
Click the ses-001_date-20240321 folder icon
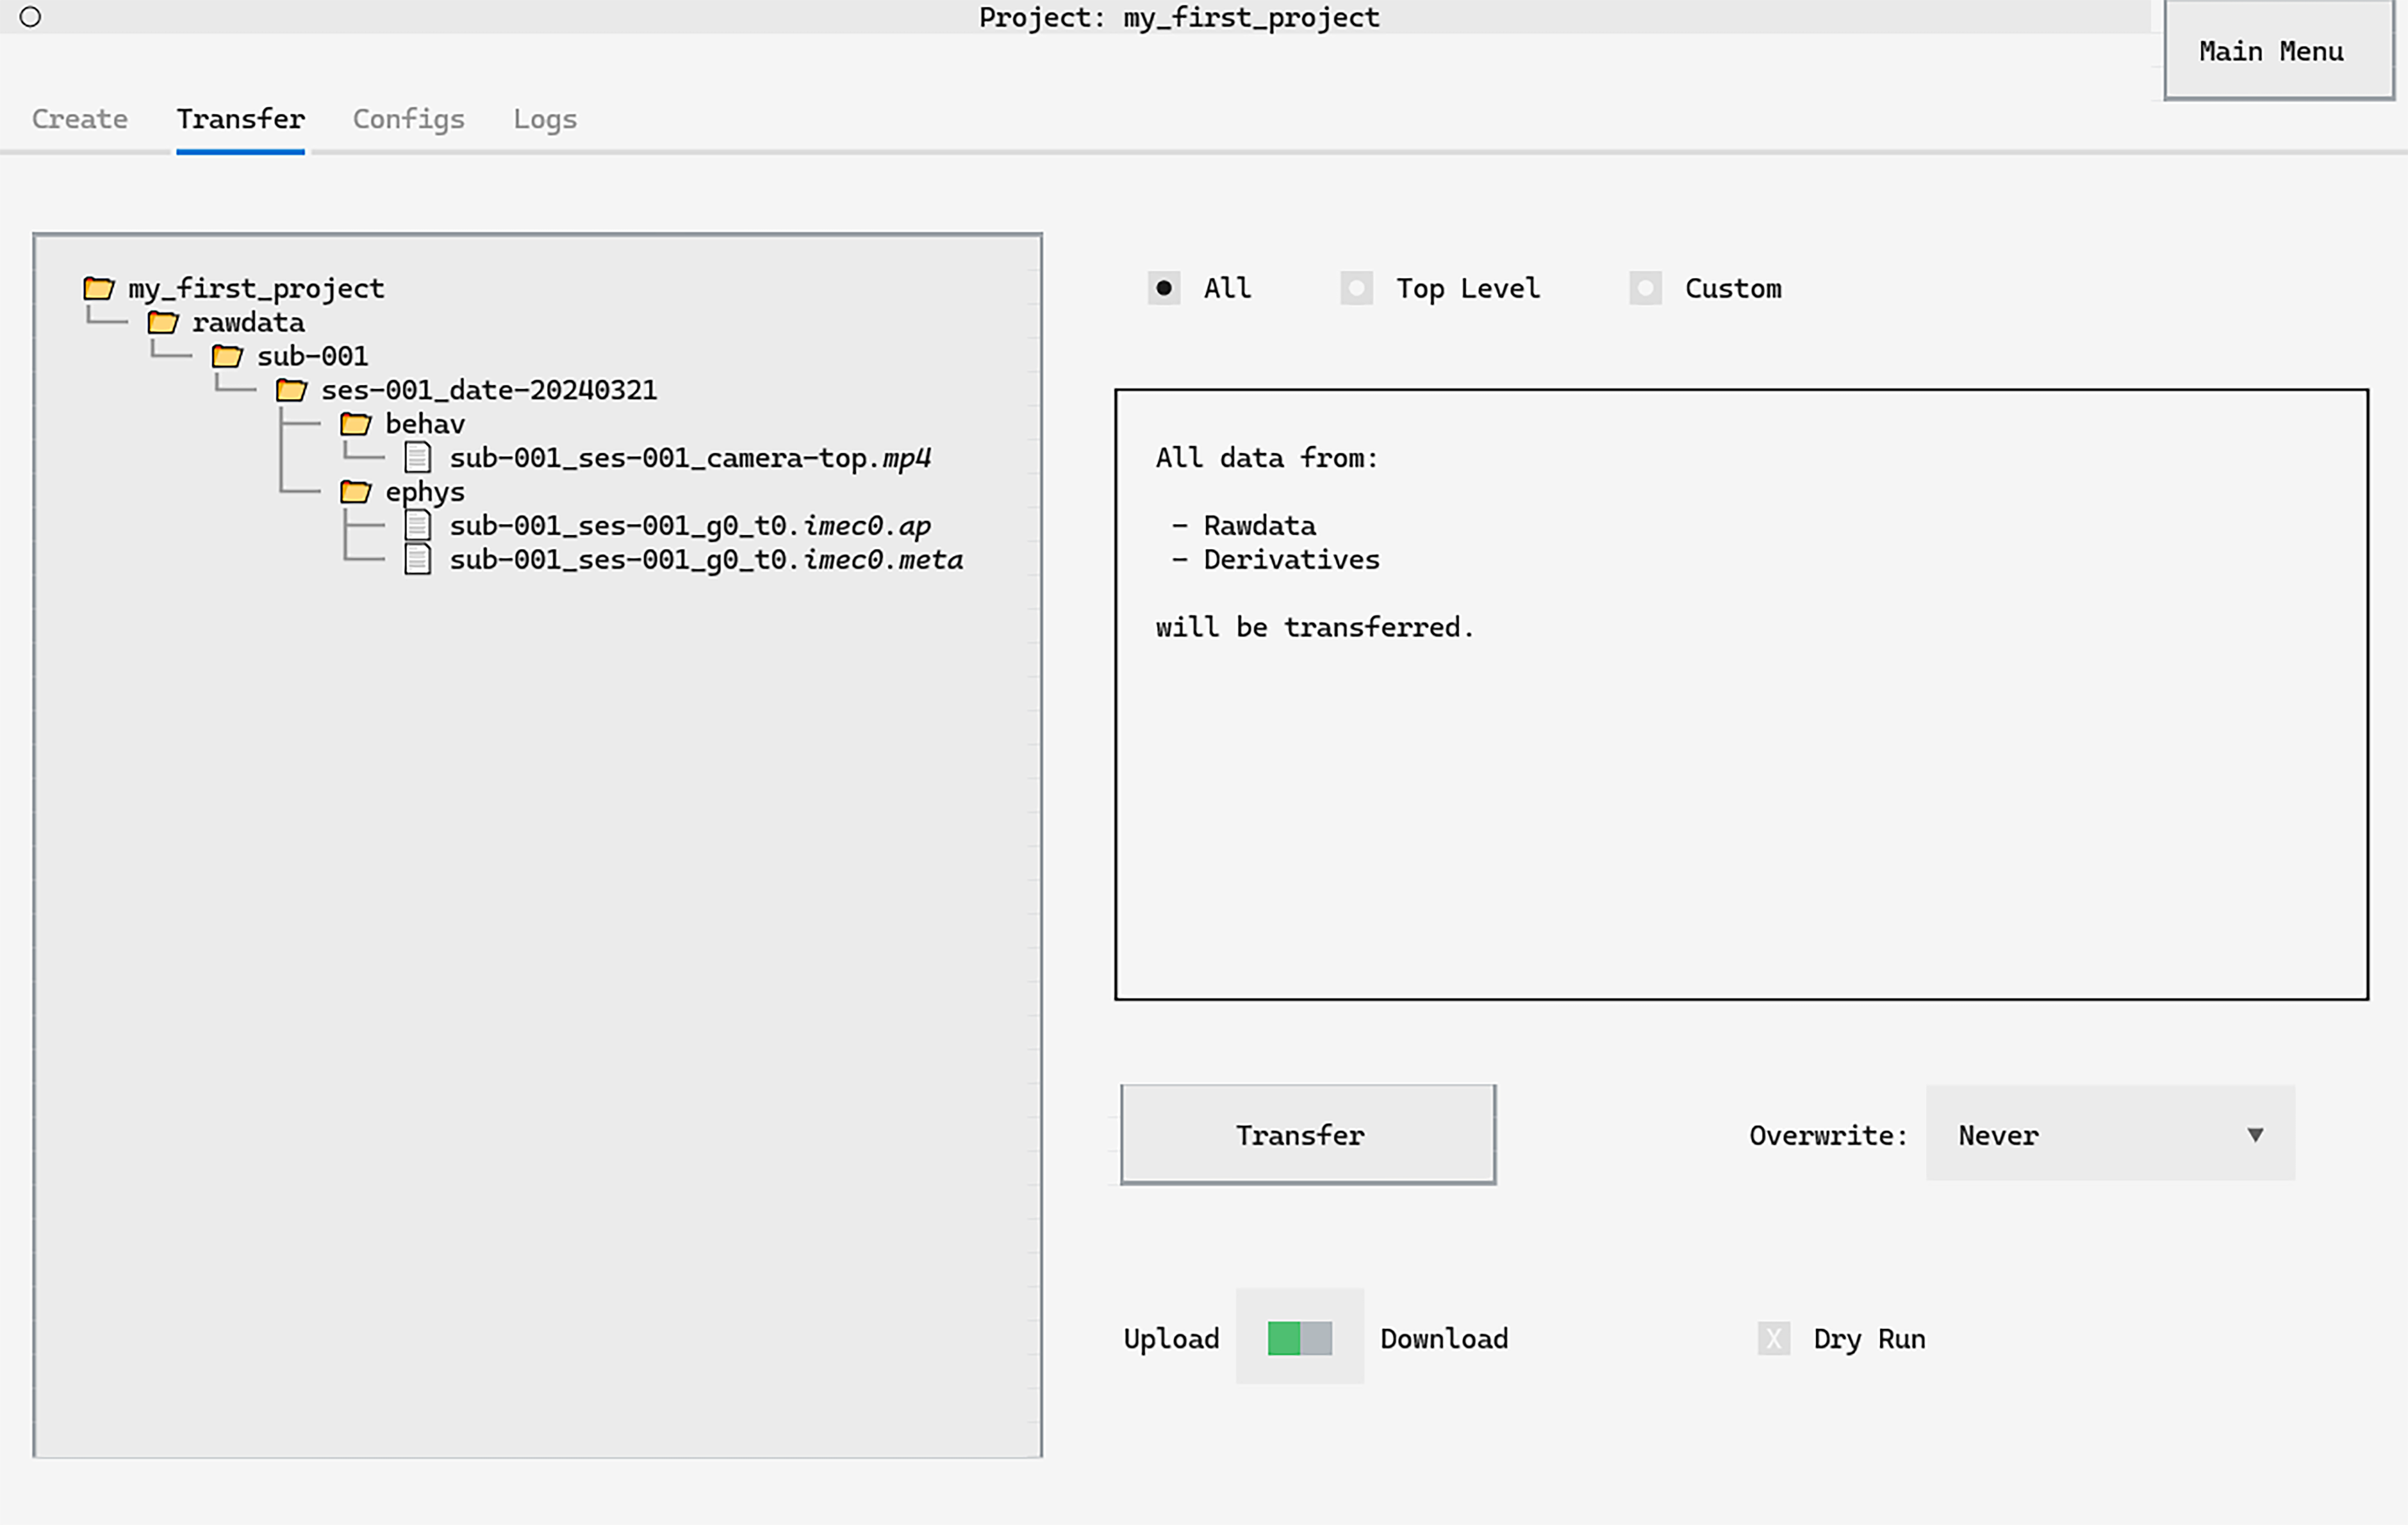(291, 391)
